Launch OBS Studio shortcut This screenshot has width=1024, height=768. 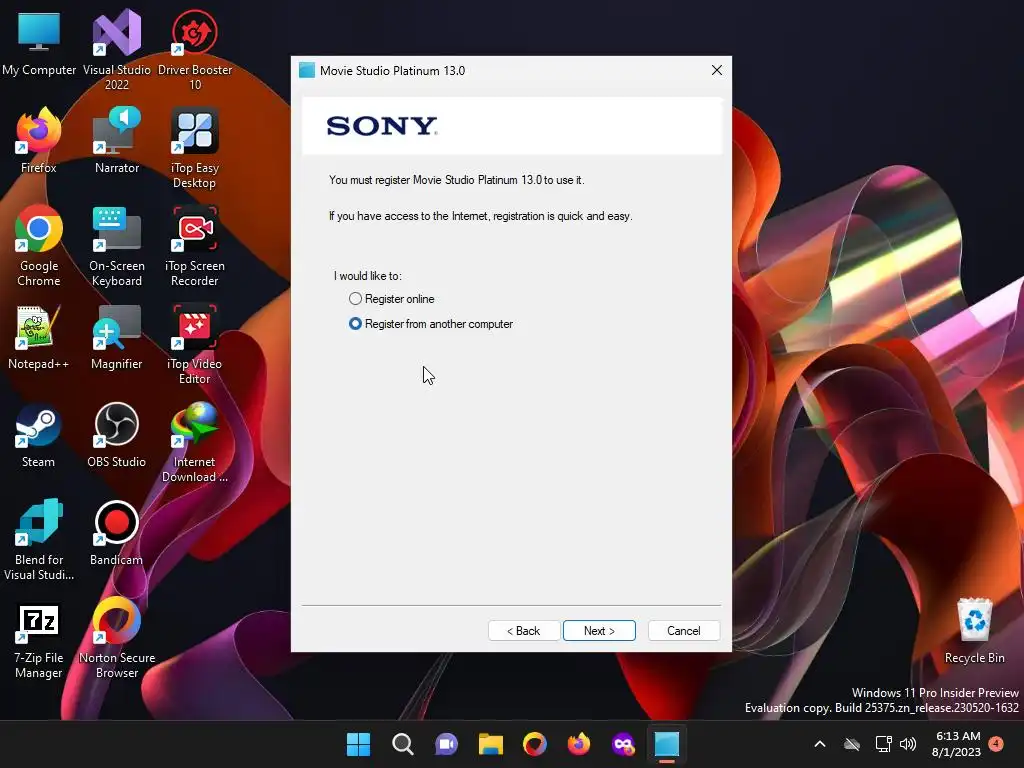(117, 435)
